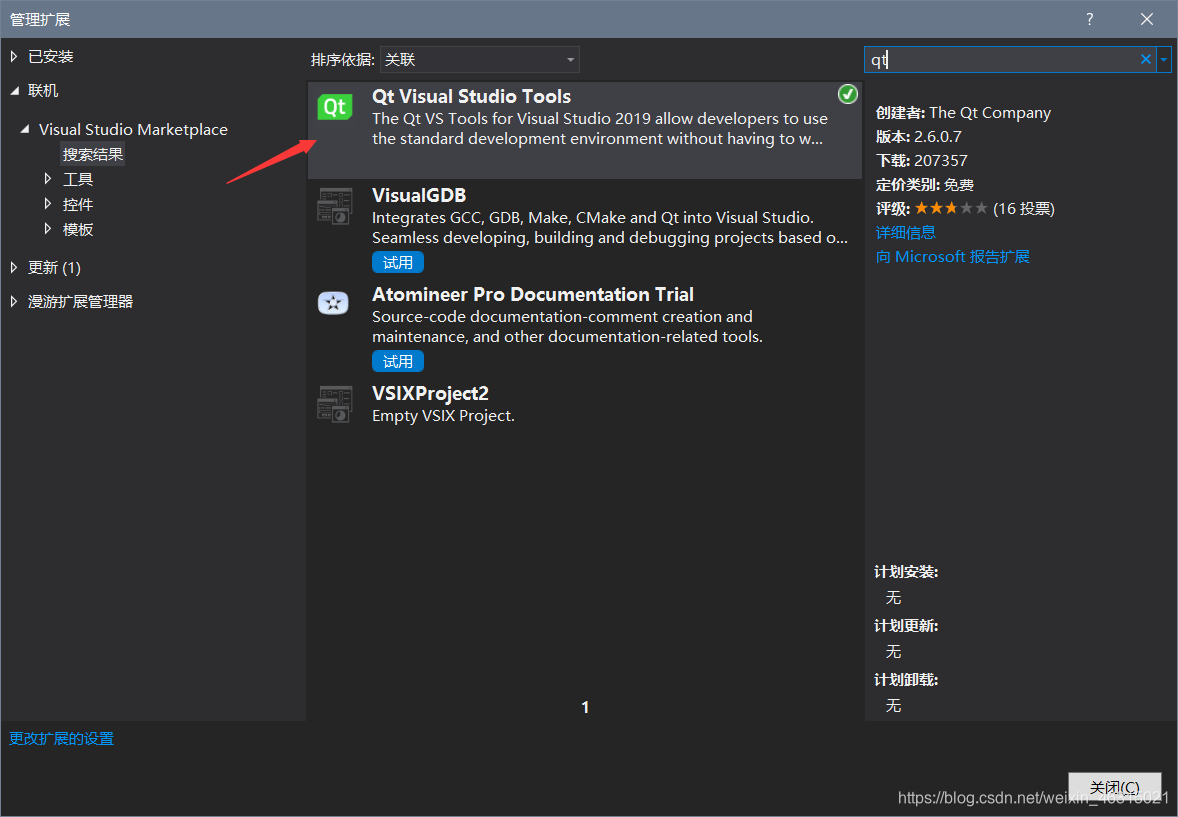Click 试用 button under Atomineer Pro
This screenshot has height=817, width=1178.
[398, 362]
